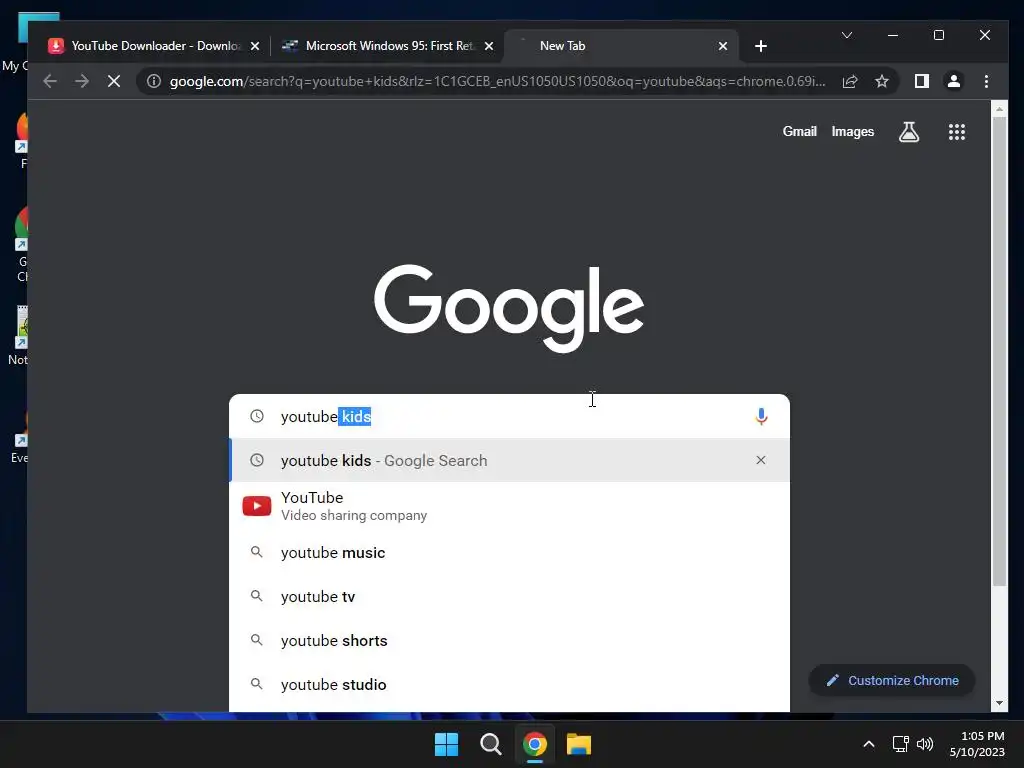Open File Explorer from taskbar
Viewport: 1024px width, 768px height.
click(x=579, y=744)
